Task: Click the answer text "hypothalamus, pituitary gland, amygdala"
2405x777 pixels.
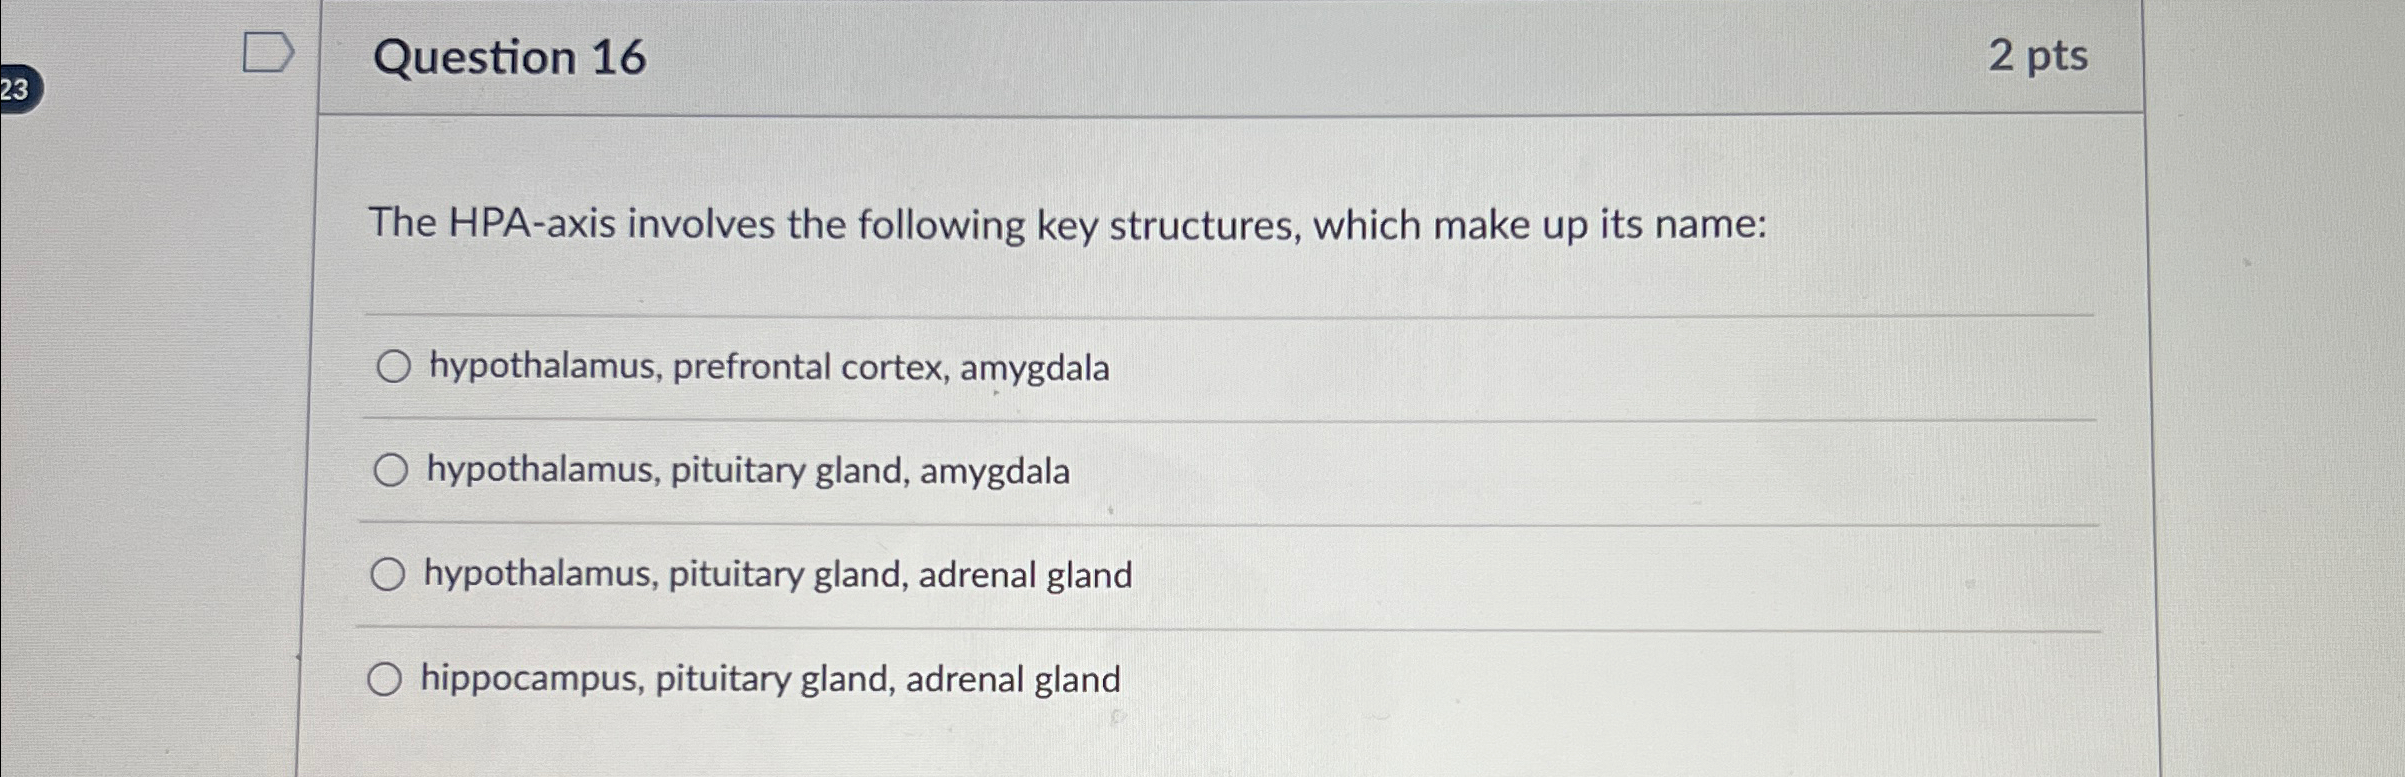Action: [748, 470]
